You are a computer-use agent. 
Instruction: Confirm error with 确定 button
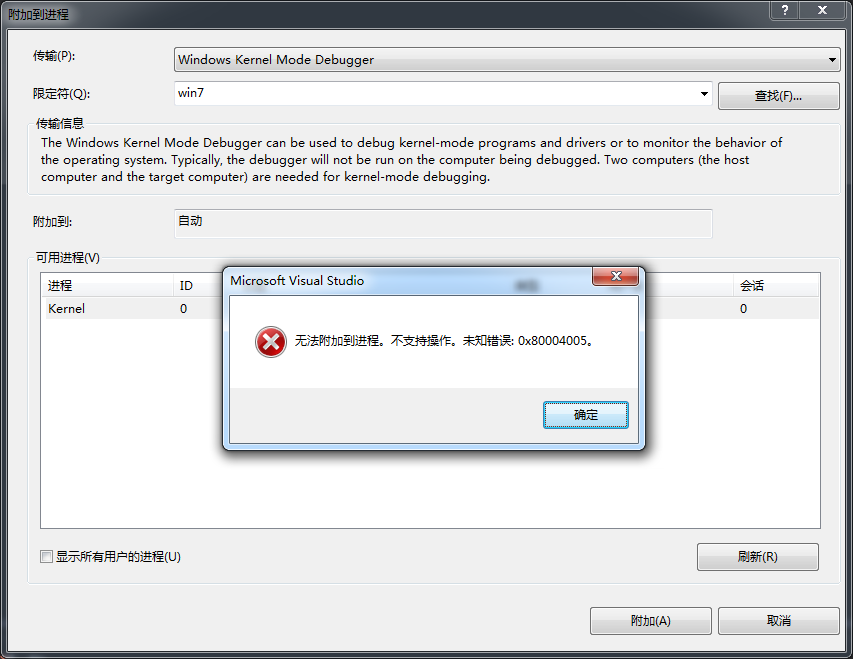[x=585, y=415]
